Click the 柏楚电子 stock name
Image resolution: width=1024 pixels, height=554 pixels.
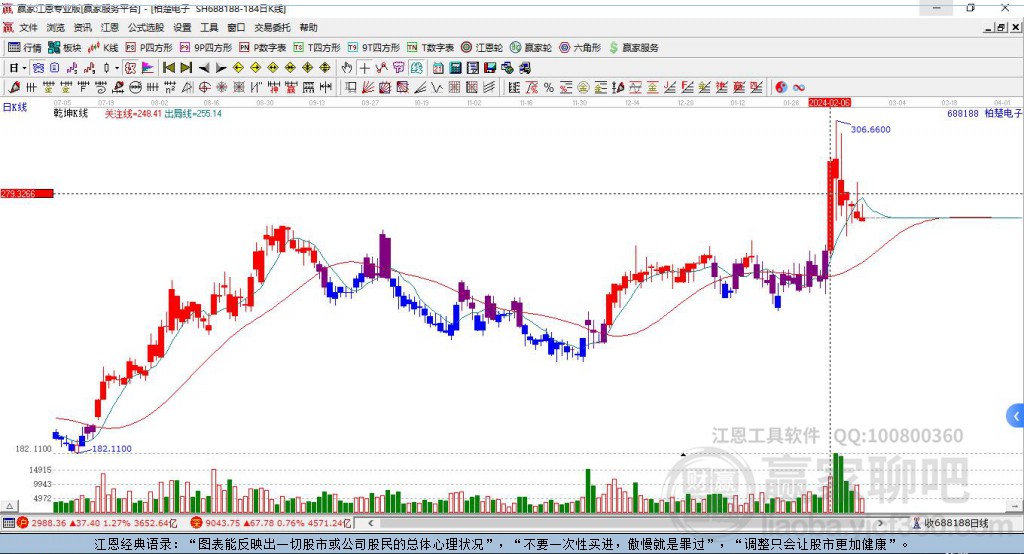click(x=1003, y=113)
